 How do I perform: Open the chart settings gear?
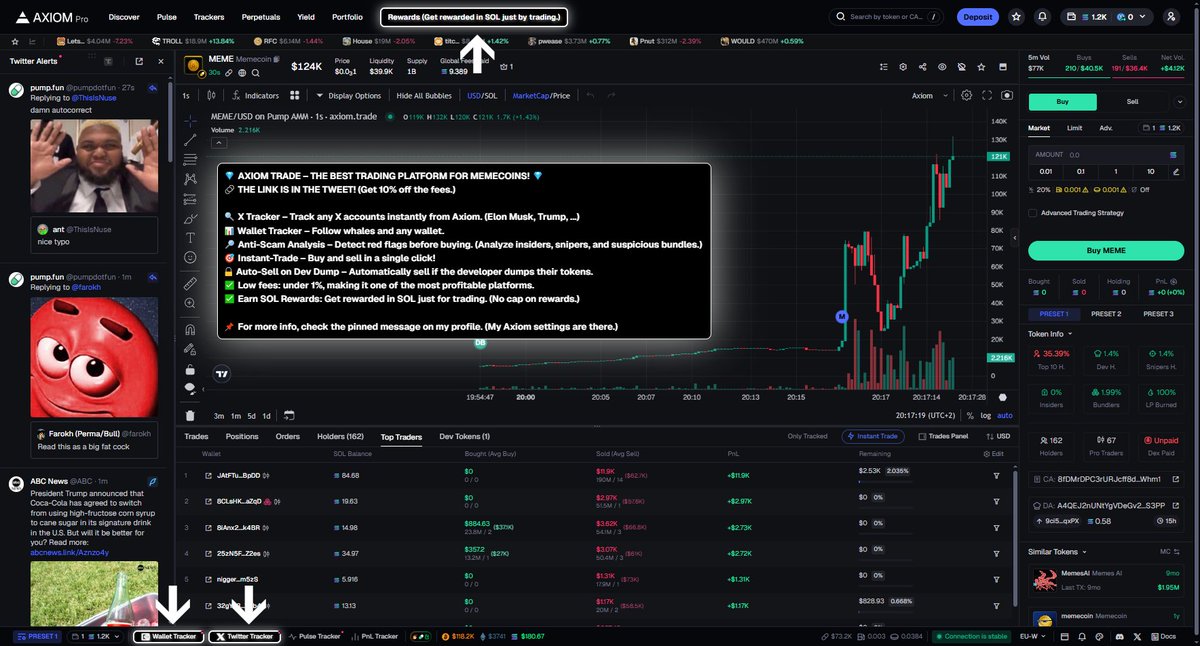[x=966, y=96]
